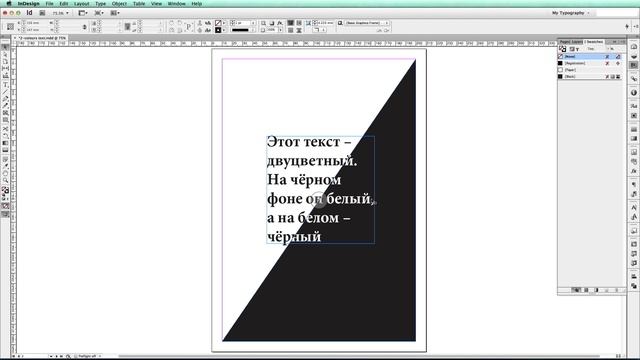Open the stroke type dropdown
Screen dimensions: 640x360
243,30
